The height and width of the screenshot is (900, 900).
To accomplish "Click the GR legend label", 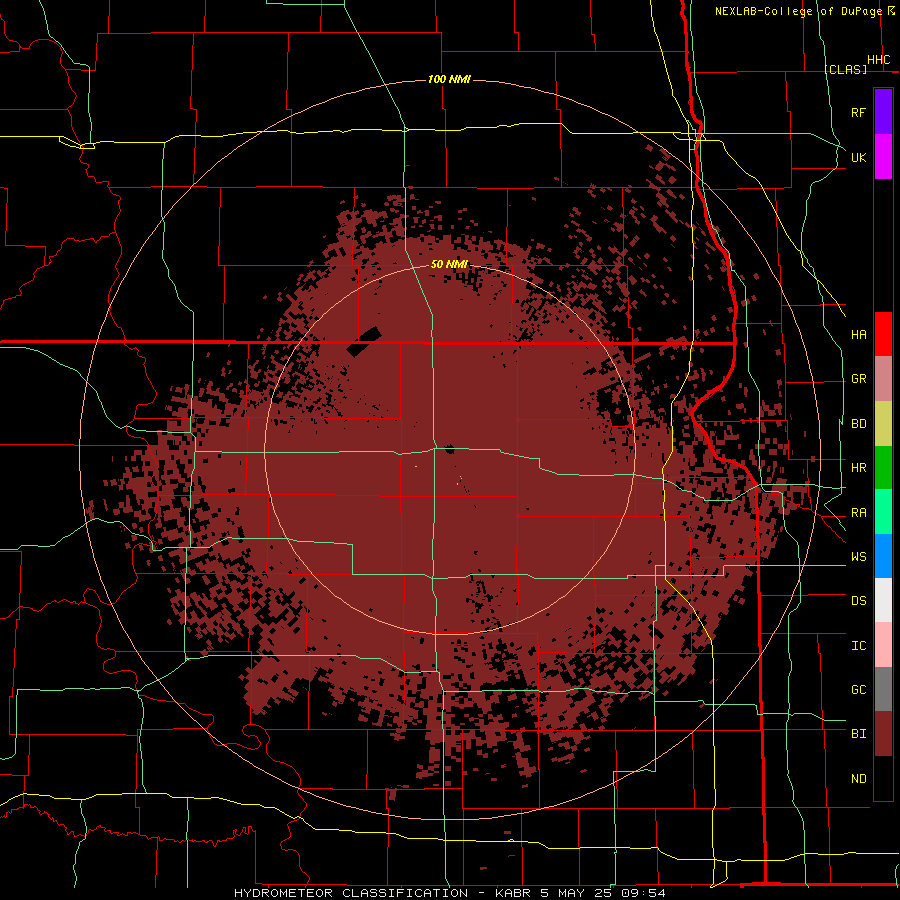I will 858,379.
